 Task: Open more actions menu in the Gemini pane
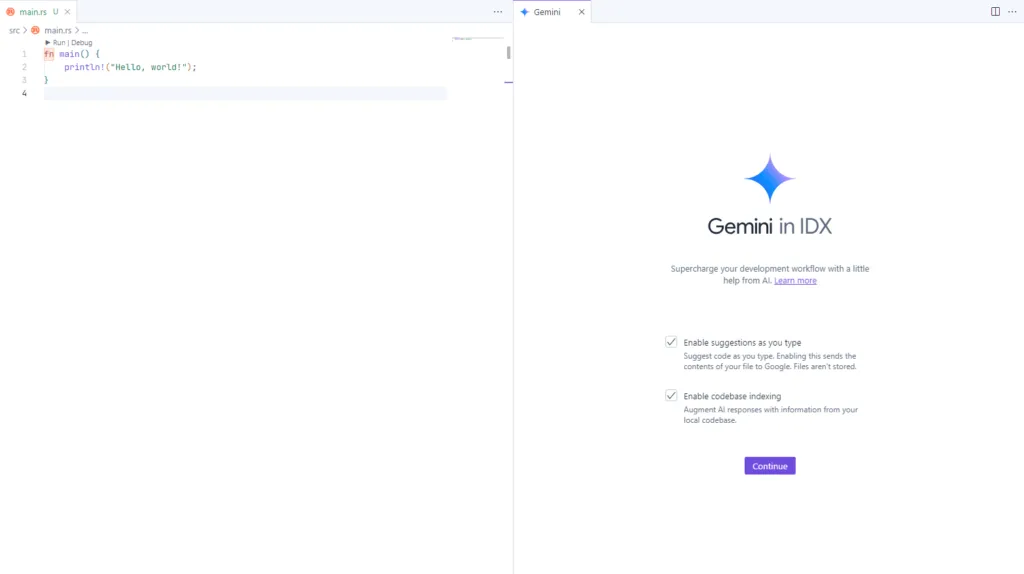pyautogui.click(x=1012, y=12)
